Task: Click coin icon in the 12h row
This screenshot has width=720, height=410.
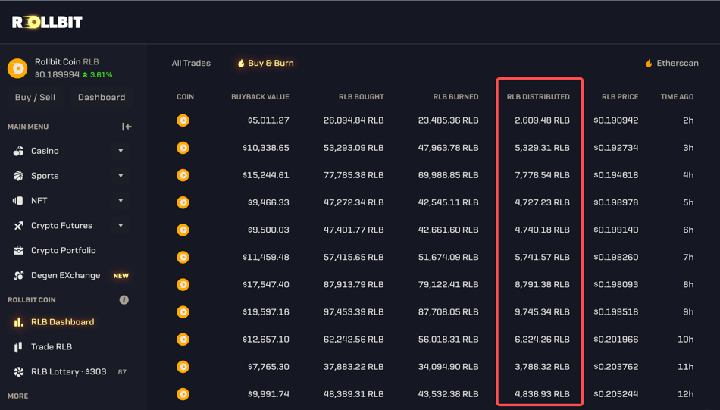Action: [183, 394]
